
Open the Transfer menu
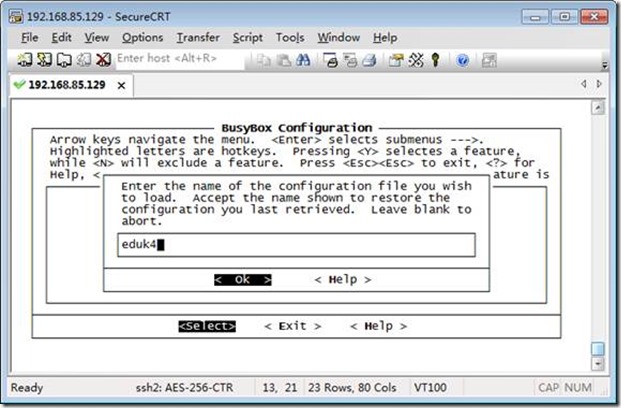pos(198,38)
